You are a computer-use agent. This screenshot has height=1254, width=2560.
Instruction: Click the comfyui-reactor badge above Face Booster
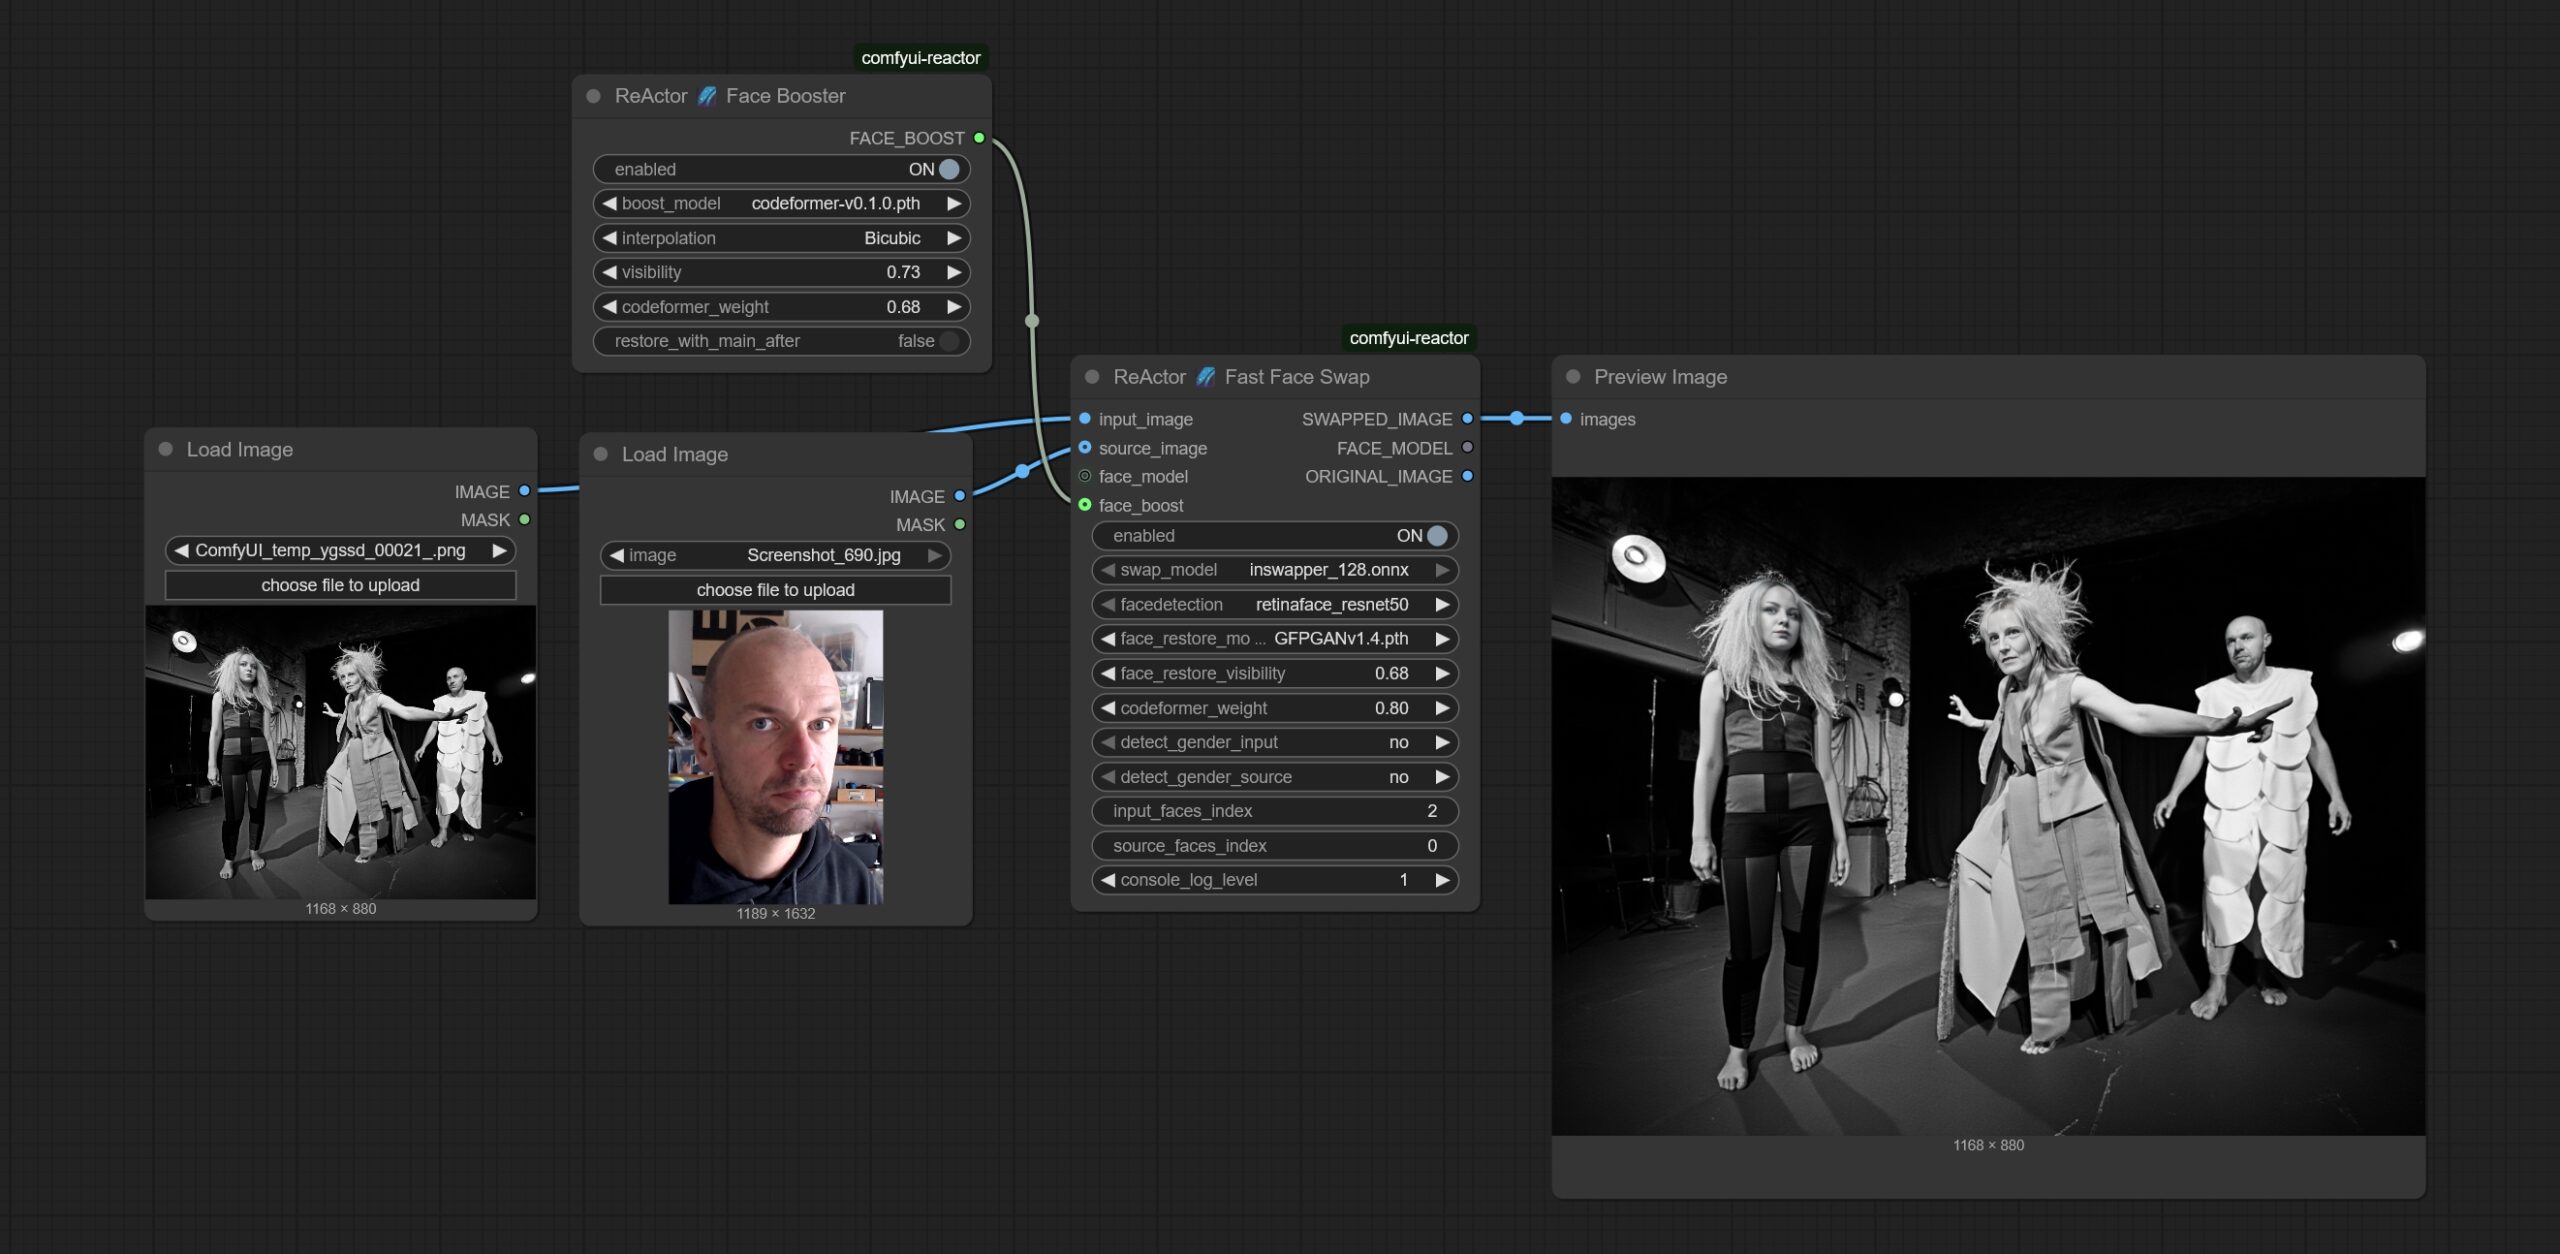coord(920,58)
